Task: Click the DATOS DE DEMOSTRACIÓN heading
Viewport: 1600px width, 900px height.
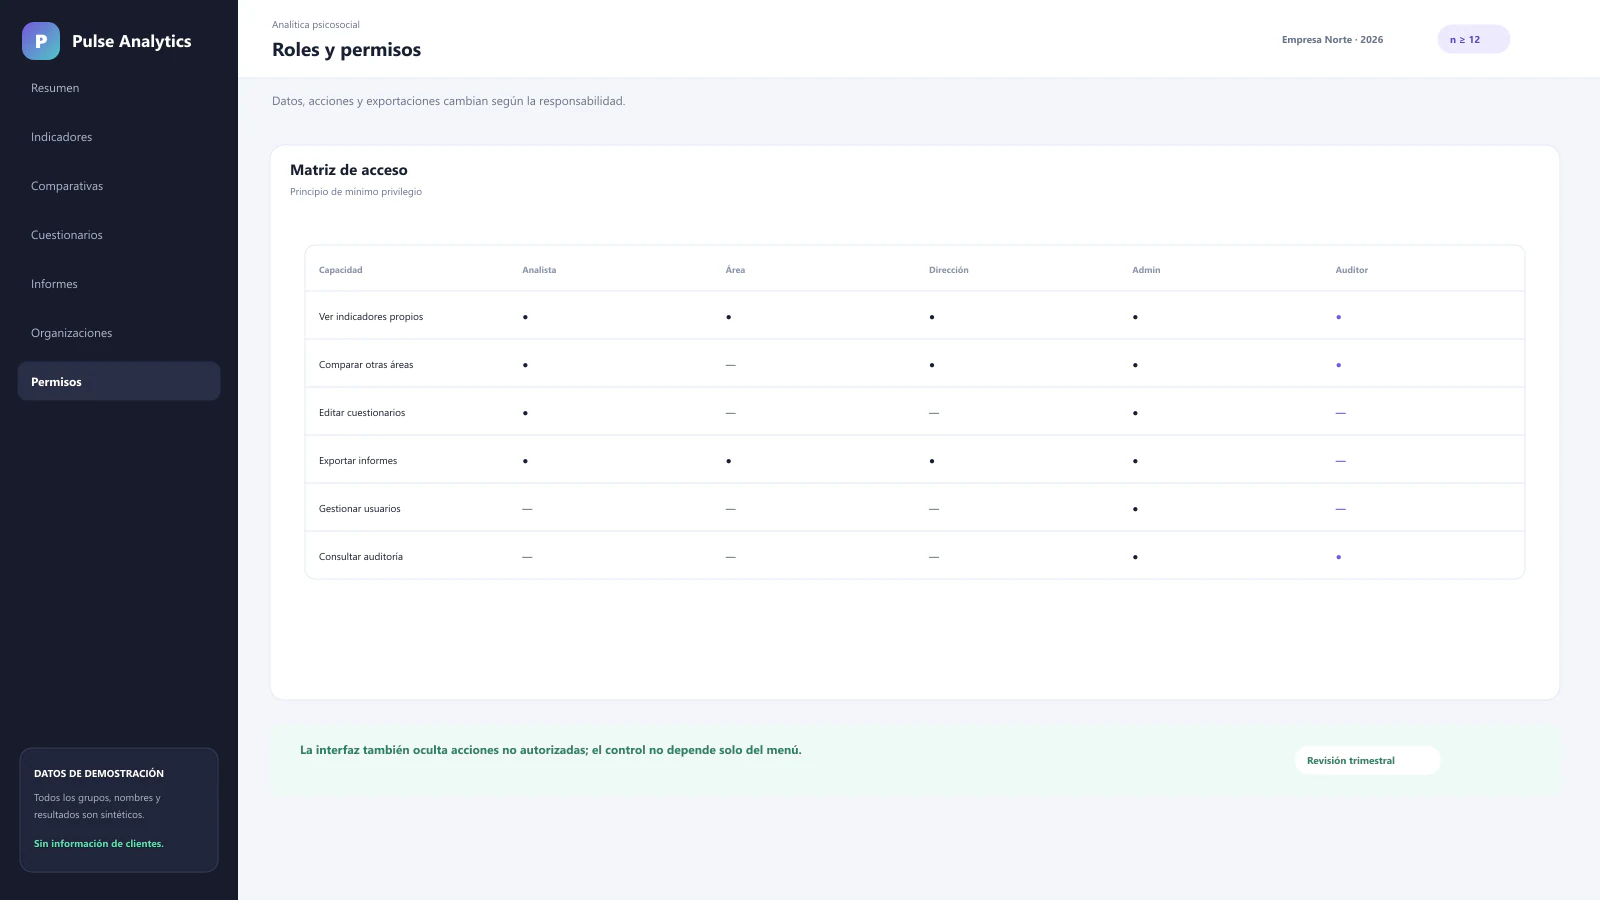Action: point(99,774)
